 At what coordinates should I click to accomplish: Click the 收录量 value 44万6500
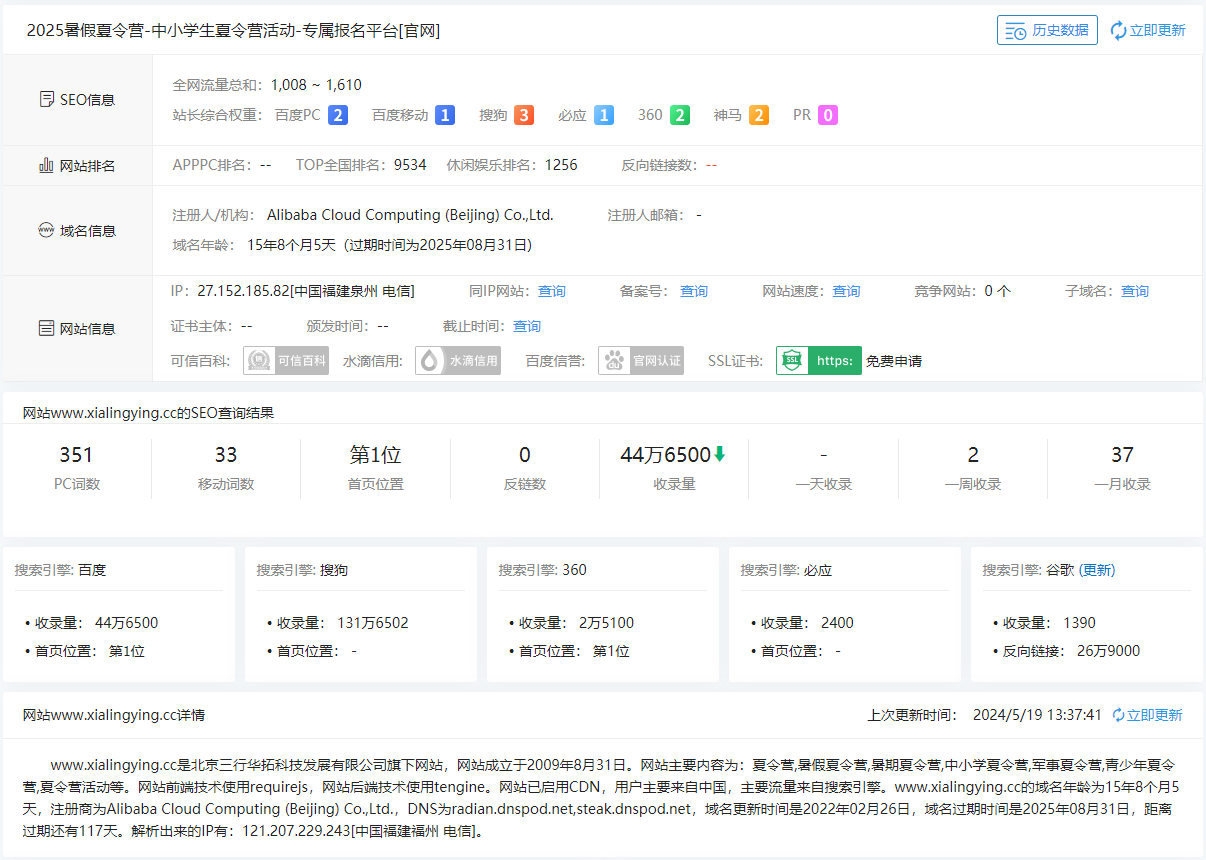point(665,455)
